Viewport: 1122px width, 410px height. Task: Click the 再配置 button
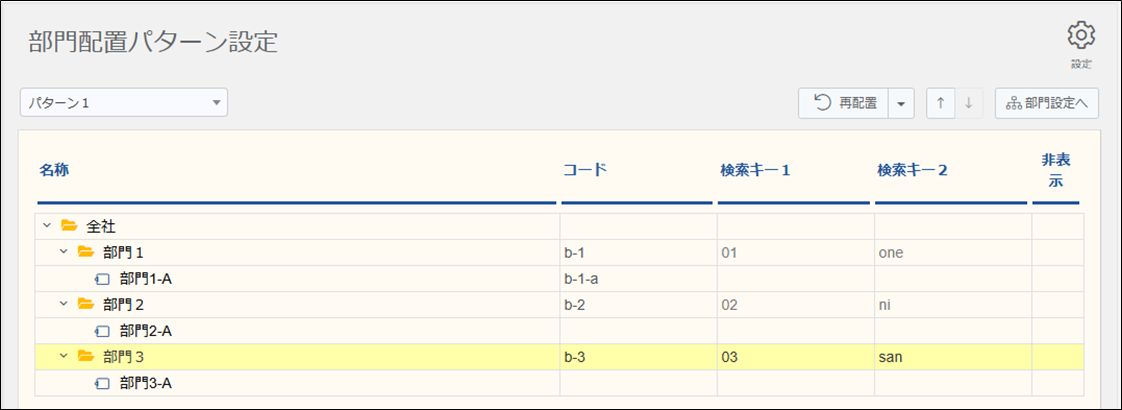click(x=844, y=103)
